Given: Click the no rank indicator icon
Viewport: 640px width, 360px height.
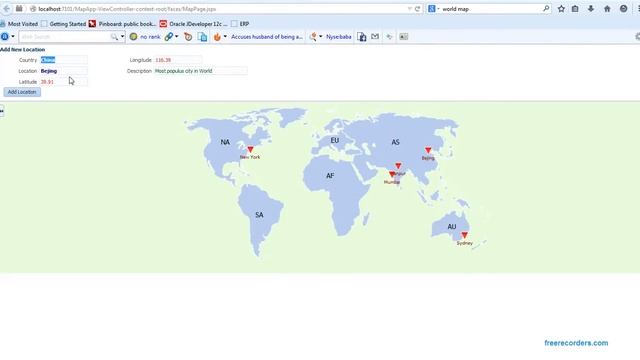Looking at the screenshot, I should point(133,37).
